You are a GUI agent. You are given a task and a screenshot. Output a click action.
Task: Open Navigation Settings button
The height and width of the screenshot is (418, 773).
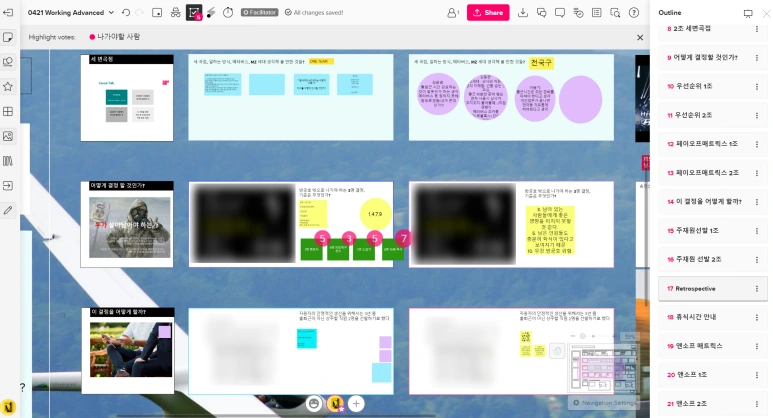tap(604, 403)
